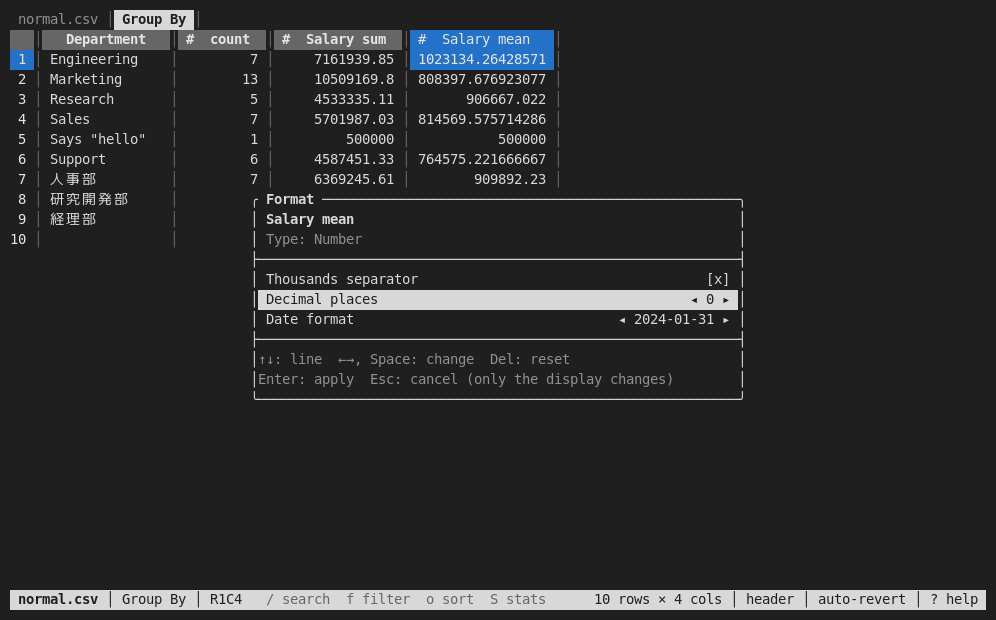Click the Salary sum column header
The width and height of the screenshot is (996, 620).
[338, 39]
